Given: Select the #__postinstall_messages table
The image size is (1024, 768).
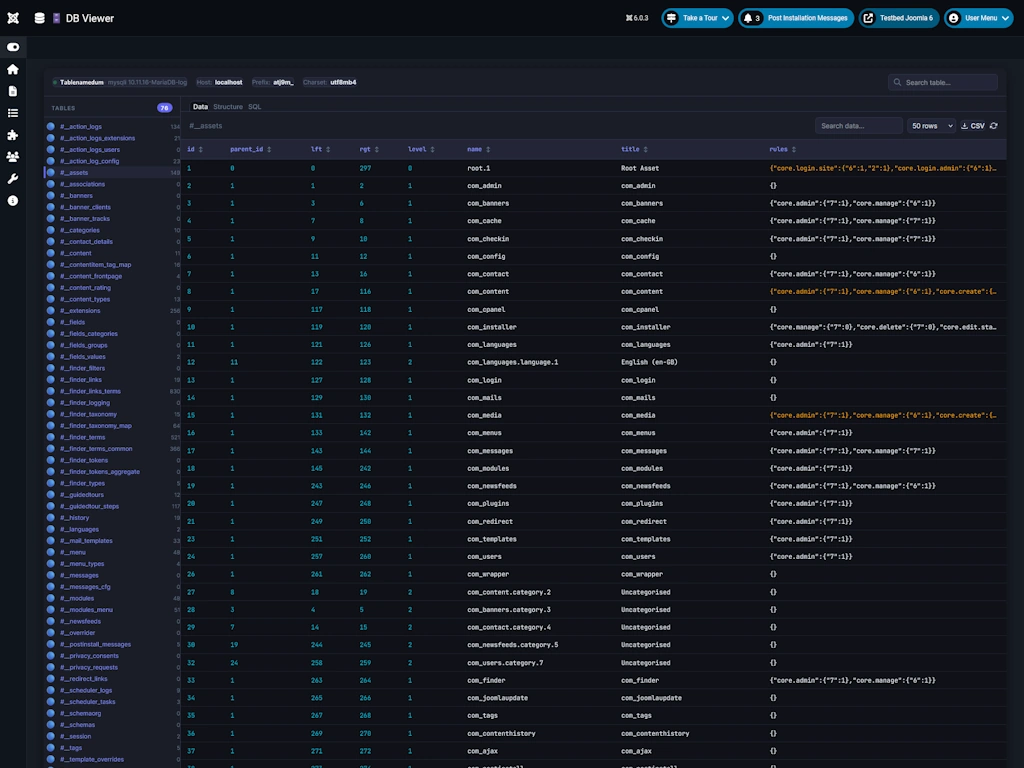Looking at the screenshot, I should coord(112,645).
